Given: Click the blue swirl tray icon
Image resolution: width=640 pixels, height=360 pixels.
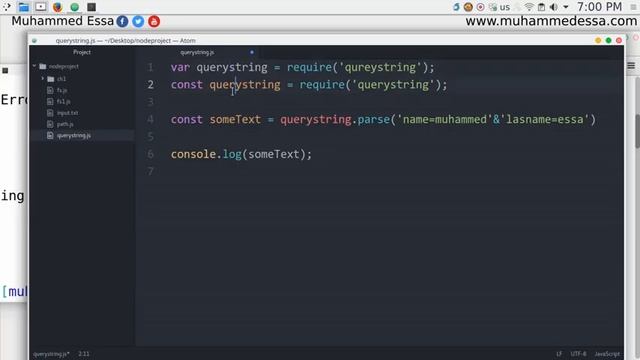Looking at the screenshot, I should (x=456, y=7).
